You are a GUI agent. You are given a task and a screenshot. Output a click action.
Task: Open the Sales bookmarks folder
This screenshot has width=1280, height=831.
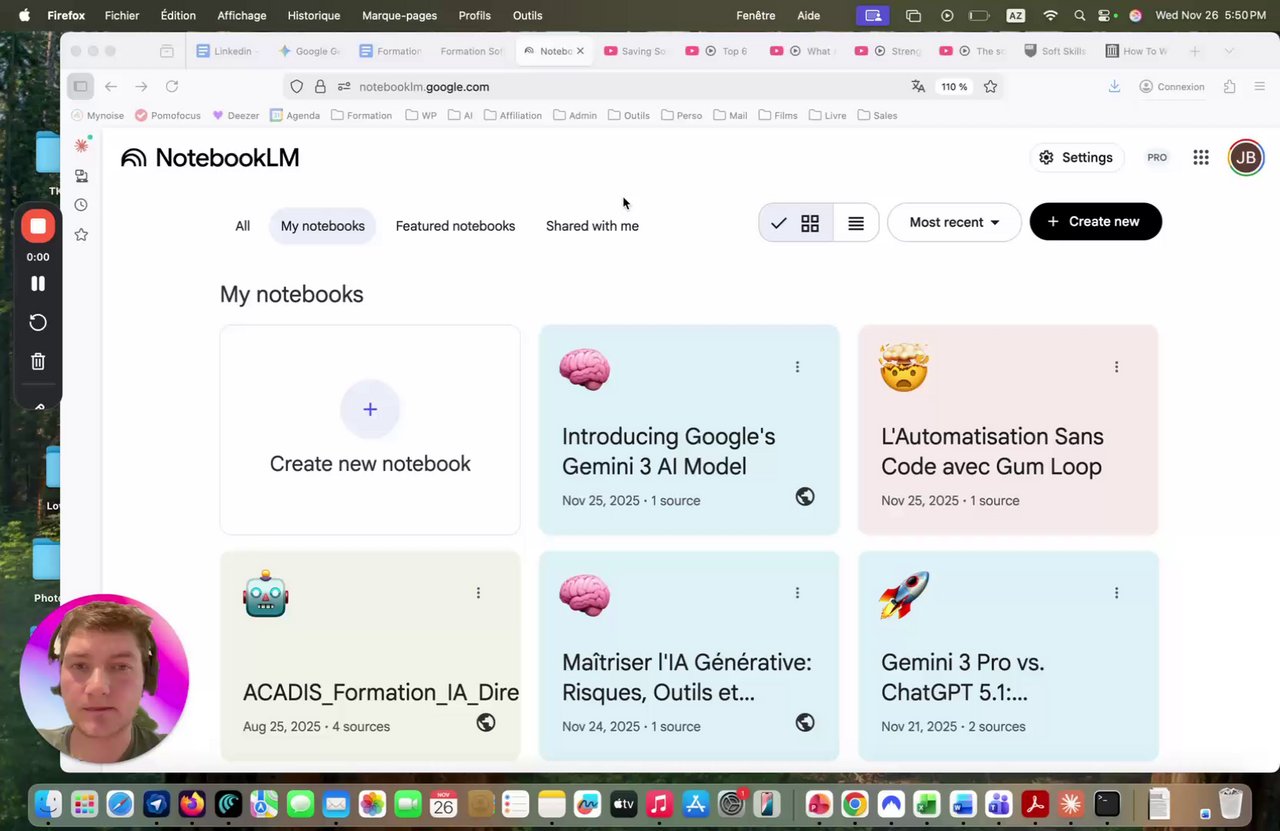(x=877, y=115)
